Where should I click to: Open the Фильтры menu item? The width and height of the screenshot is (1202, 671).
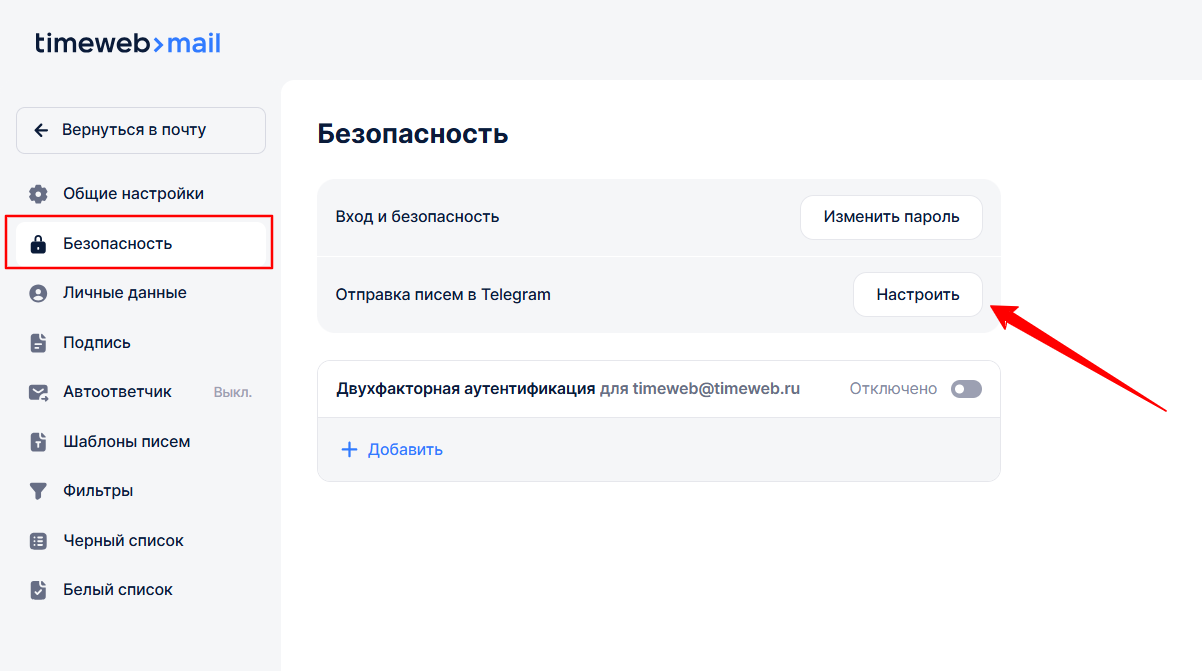point(98,491)
